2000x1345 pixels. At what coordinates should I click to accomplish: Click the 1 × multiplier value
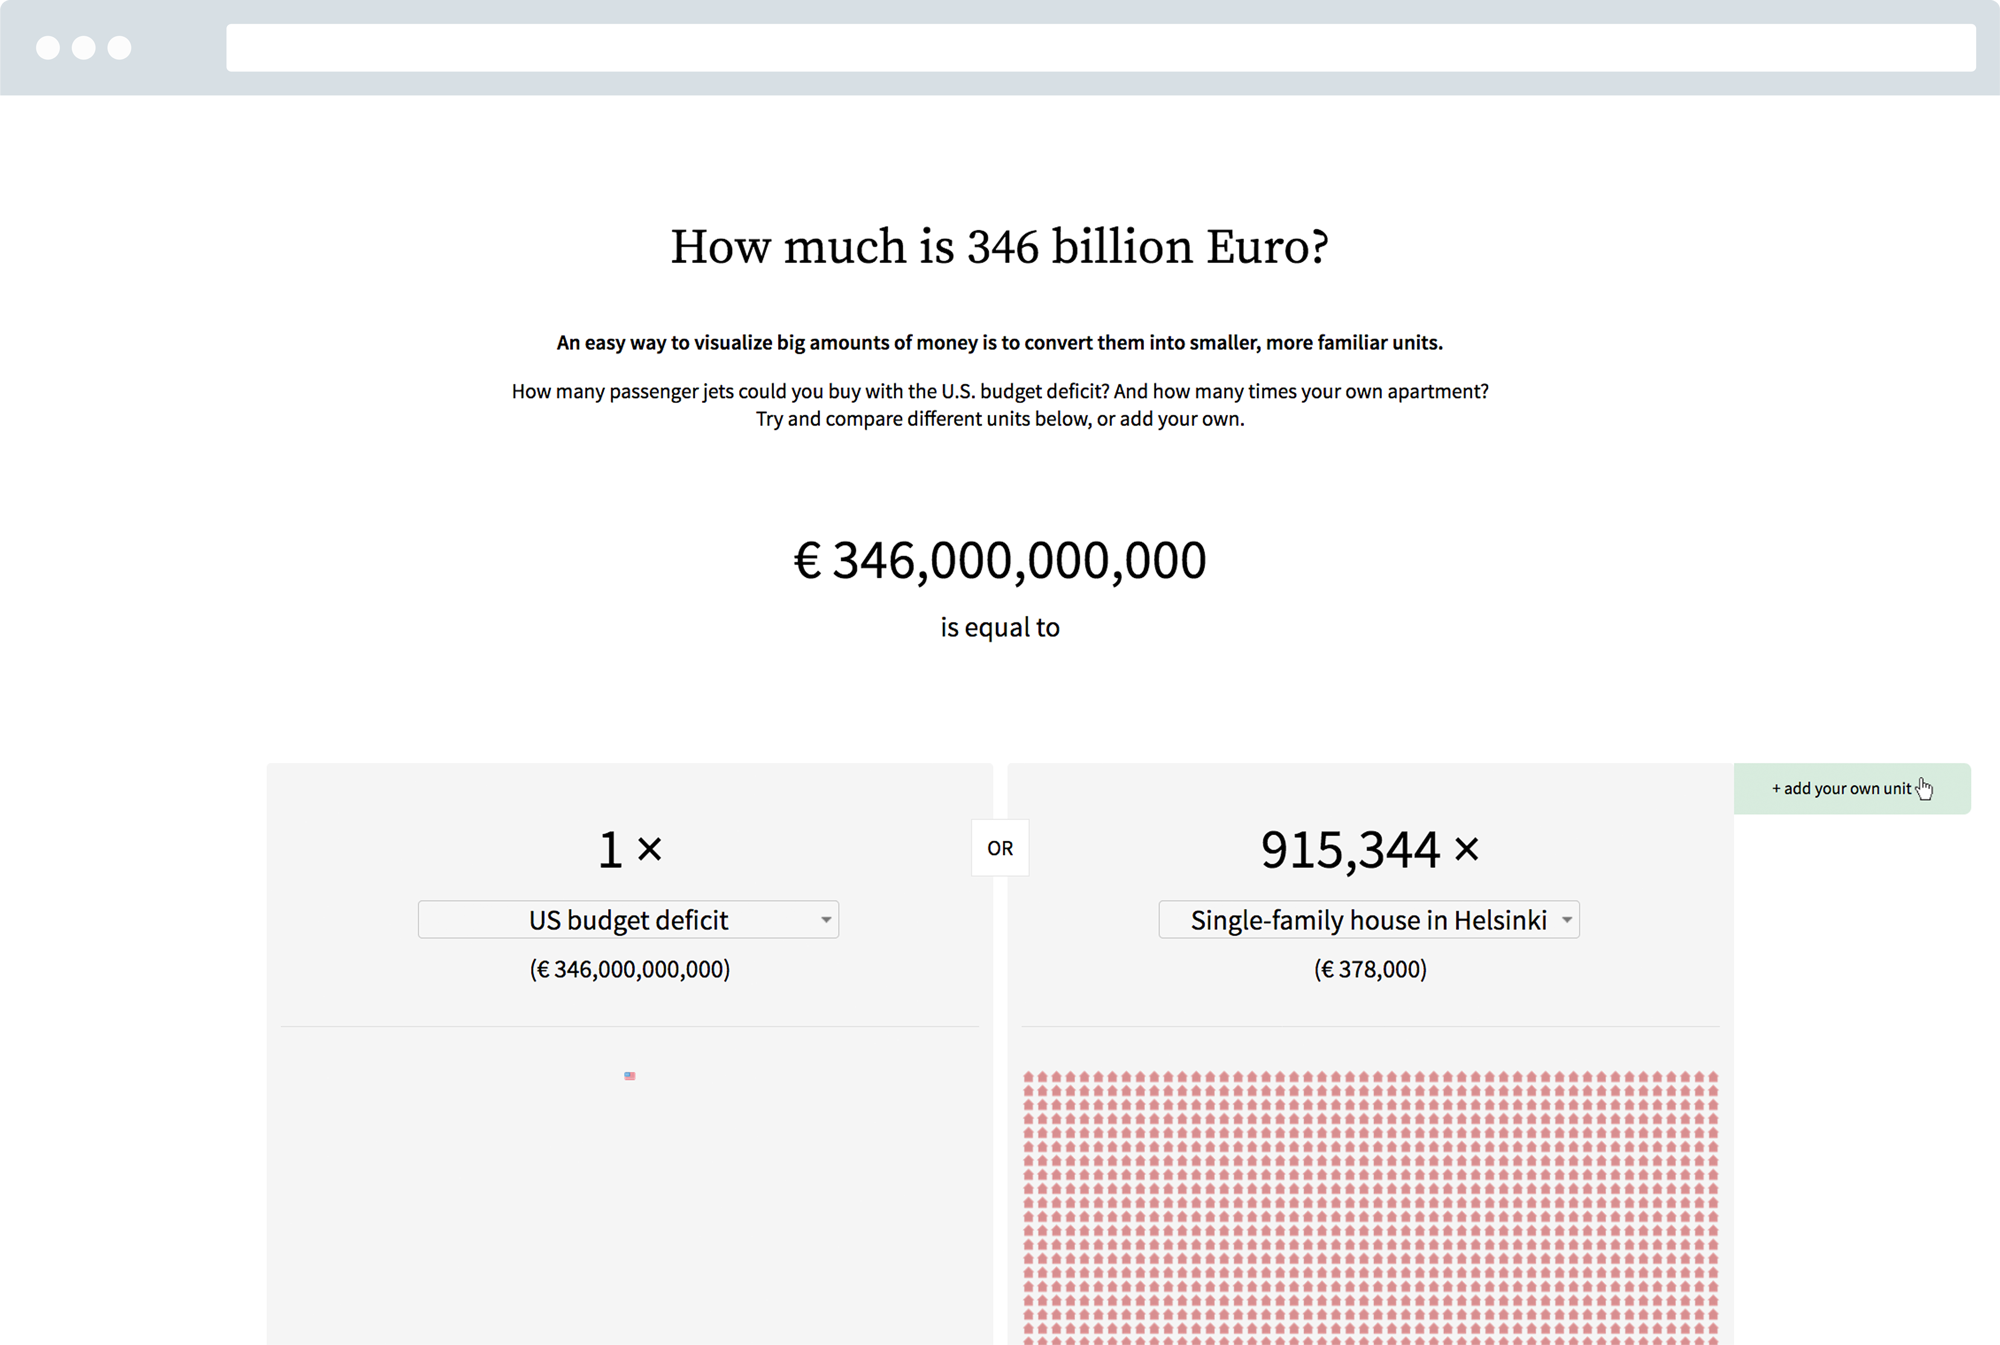630,849
